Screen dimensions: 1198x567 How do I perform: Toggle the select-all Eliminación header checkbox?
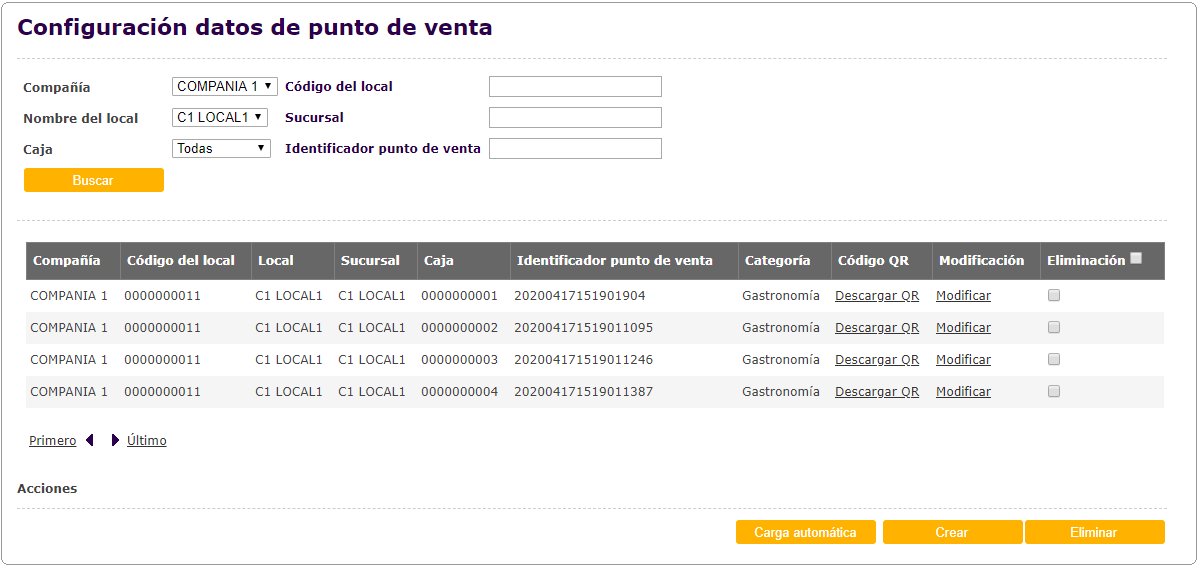(1136, 258)
